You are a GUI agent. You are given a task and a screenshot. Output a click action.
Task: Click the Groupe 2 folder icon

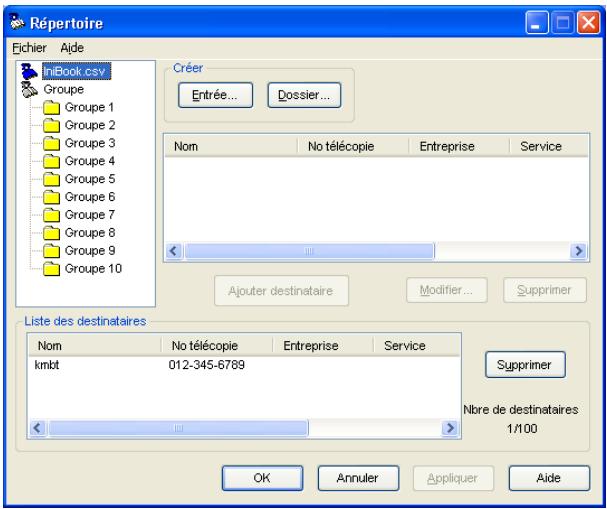click(51, 125)
